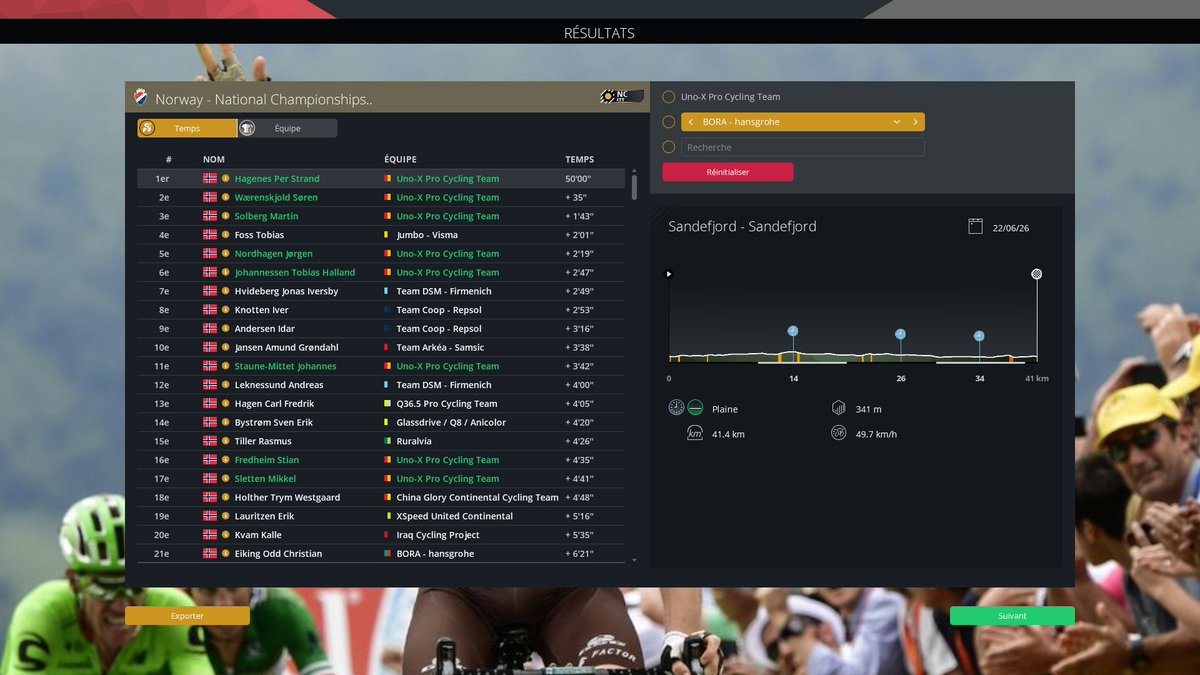Click intermediate time checkpoint at km 14
This screenshot has height=675, width=1200.
(793, 330)
